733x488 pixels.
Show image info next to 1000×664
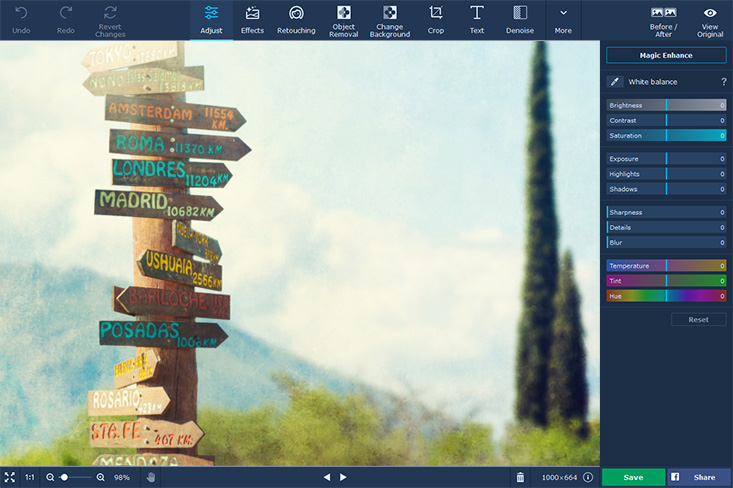[588, 478]
